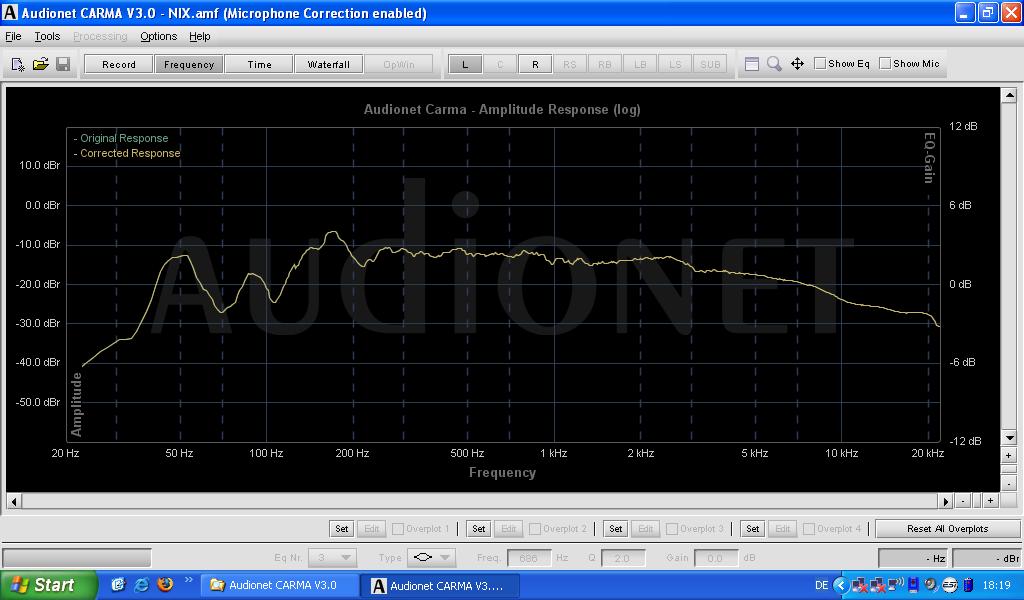This screenshot has width=1024, height=600.
Task: Tick the Overplot 1 checkbox
Action: (398, 529)
